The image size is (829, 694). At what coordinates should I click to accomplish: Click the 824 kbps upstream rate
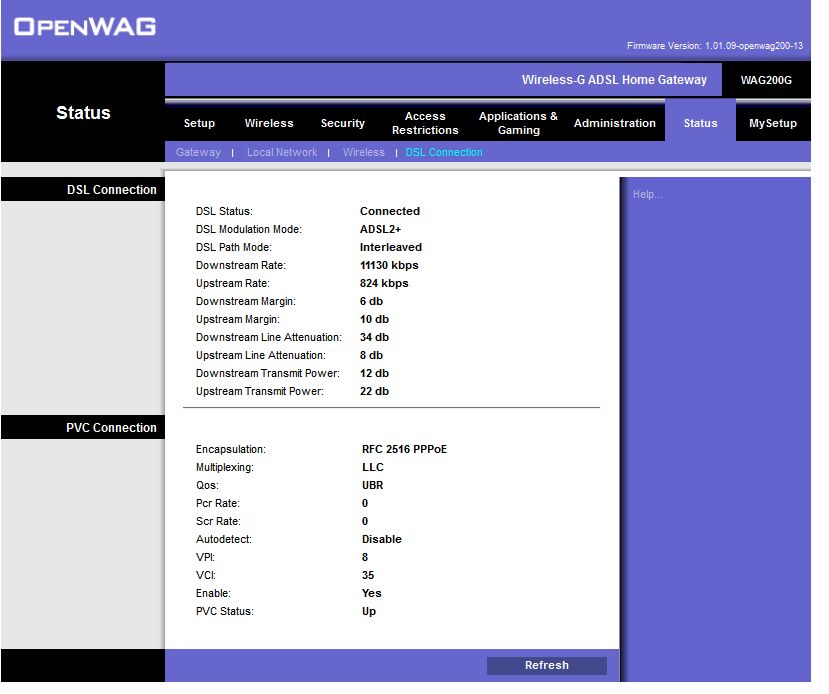click(x=384, y=283)
